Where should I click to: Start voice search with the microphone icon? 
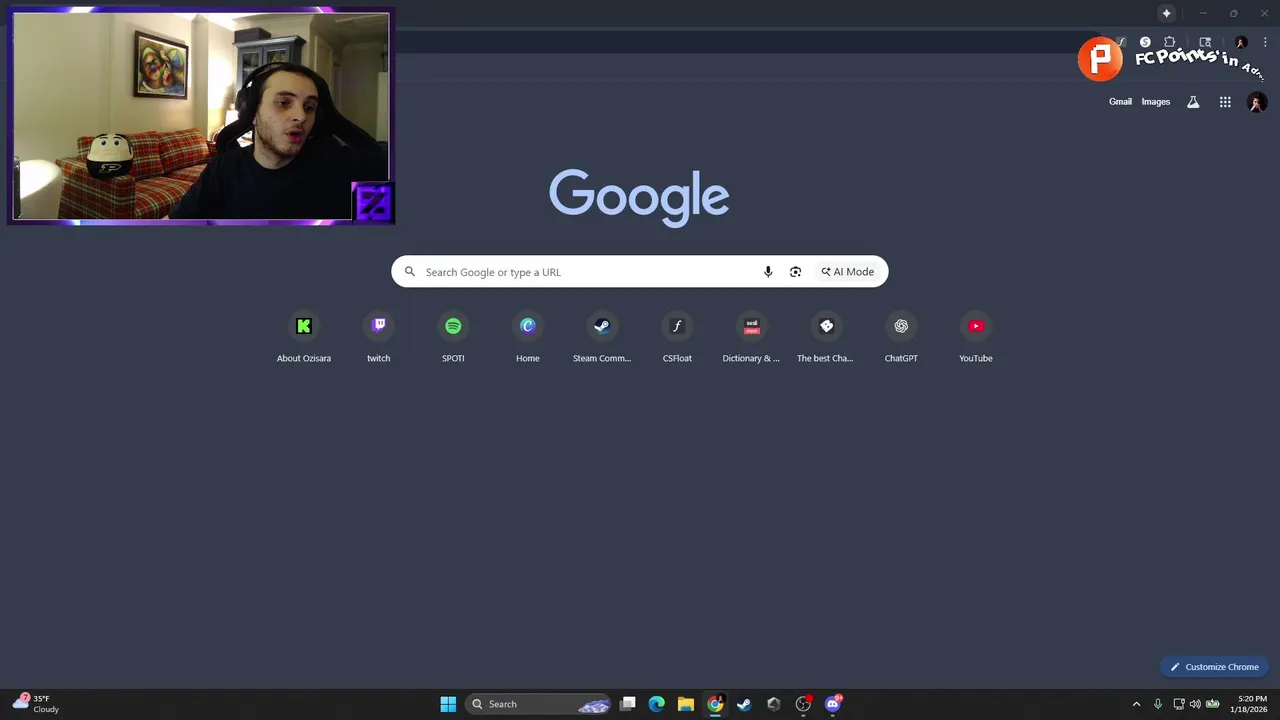[768, 272]
